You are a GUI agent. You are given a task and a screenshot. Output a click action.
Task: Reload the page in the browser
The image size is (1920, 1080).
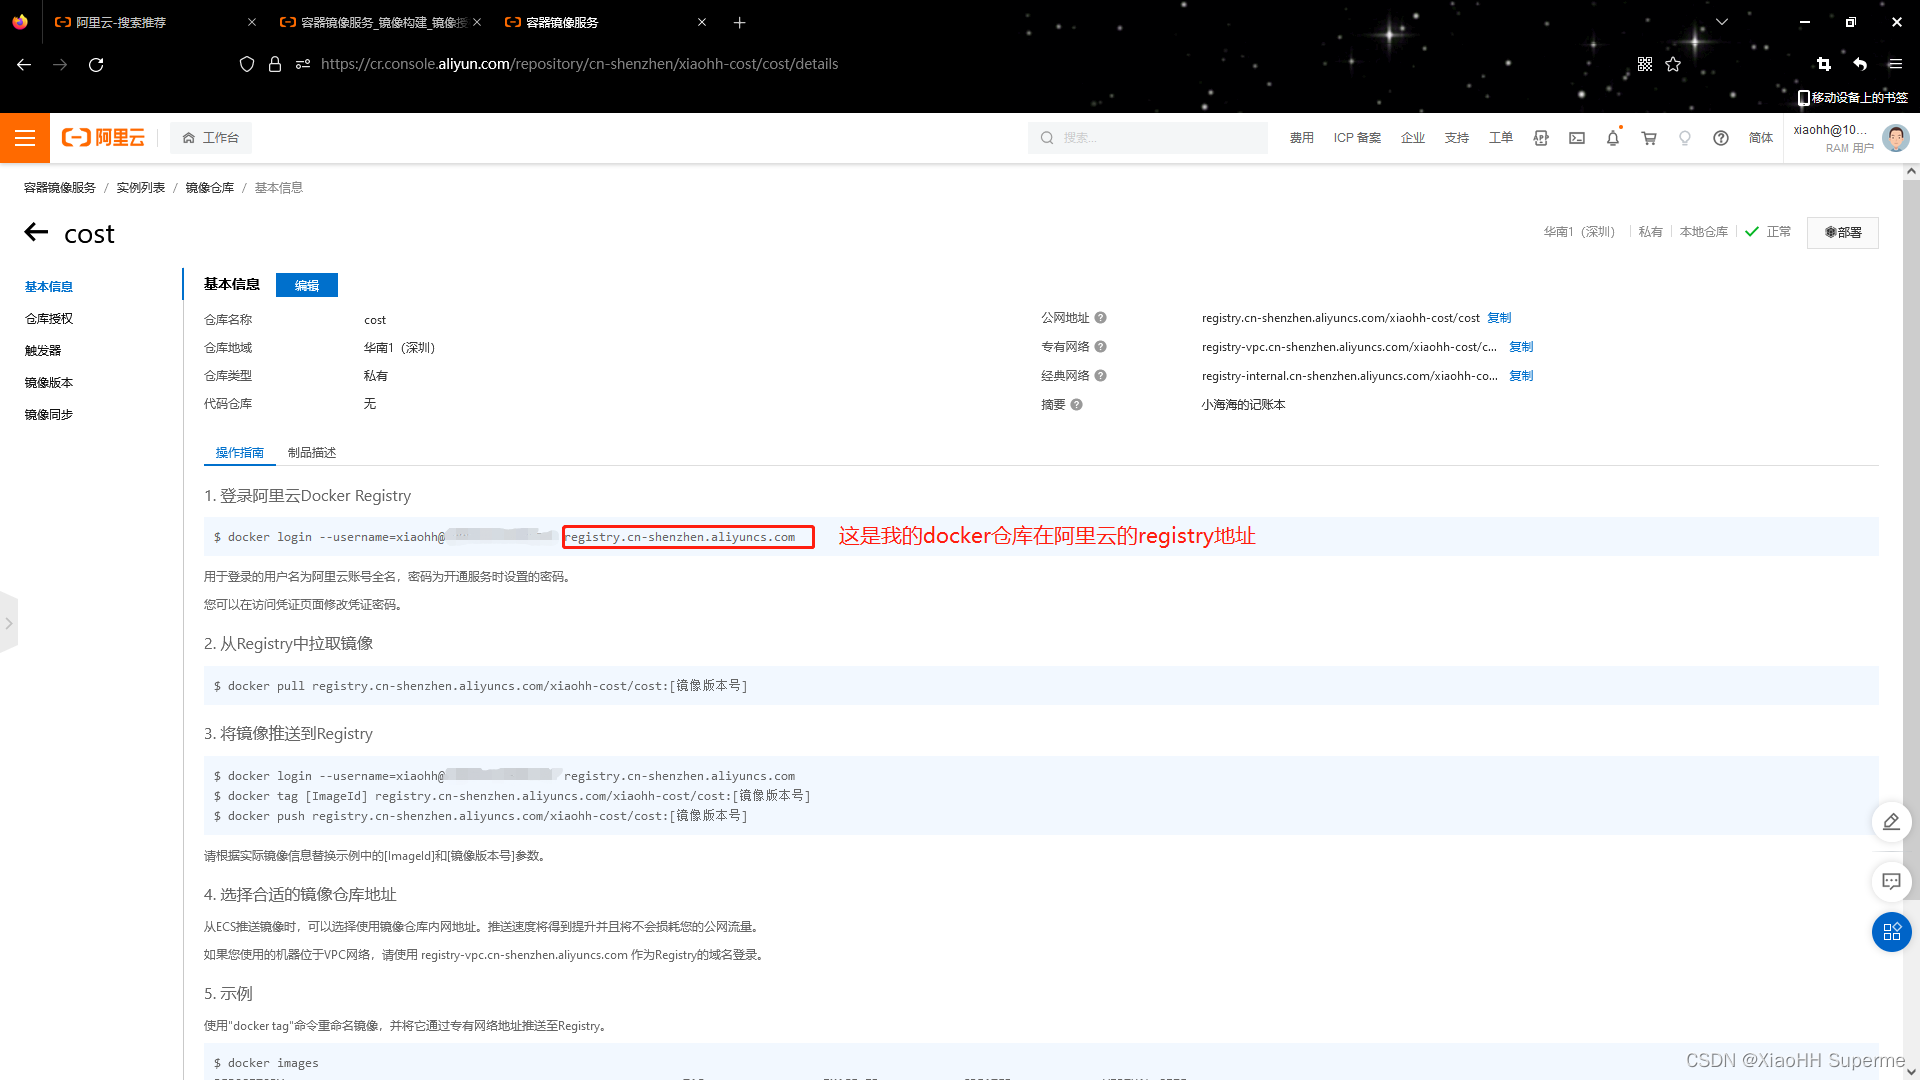click(96, 64)
